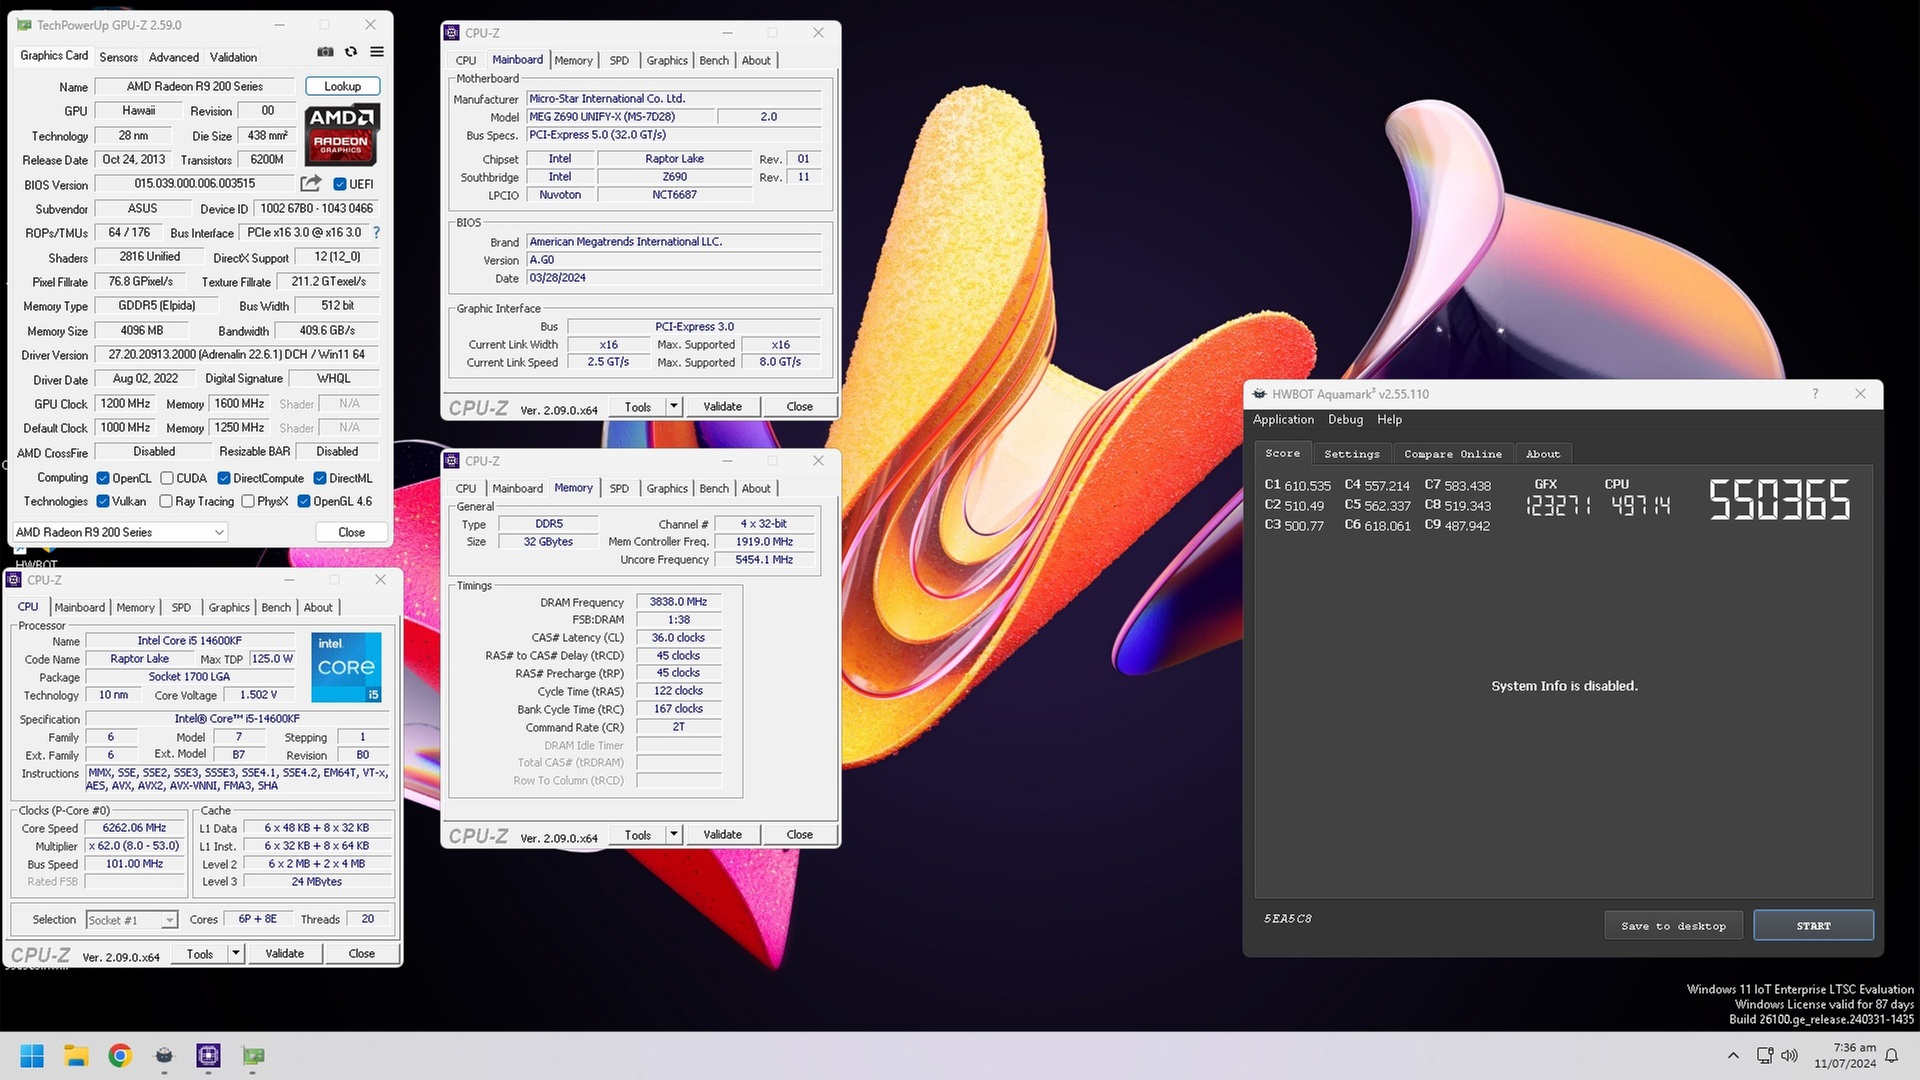Click the Intel Core i5 logo badge
Viewport: 1920px width, 1080px height.
[x=346, y=666]
